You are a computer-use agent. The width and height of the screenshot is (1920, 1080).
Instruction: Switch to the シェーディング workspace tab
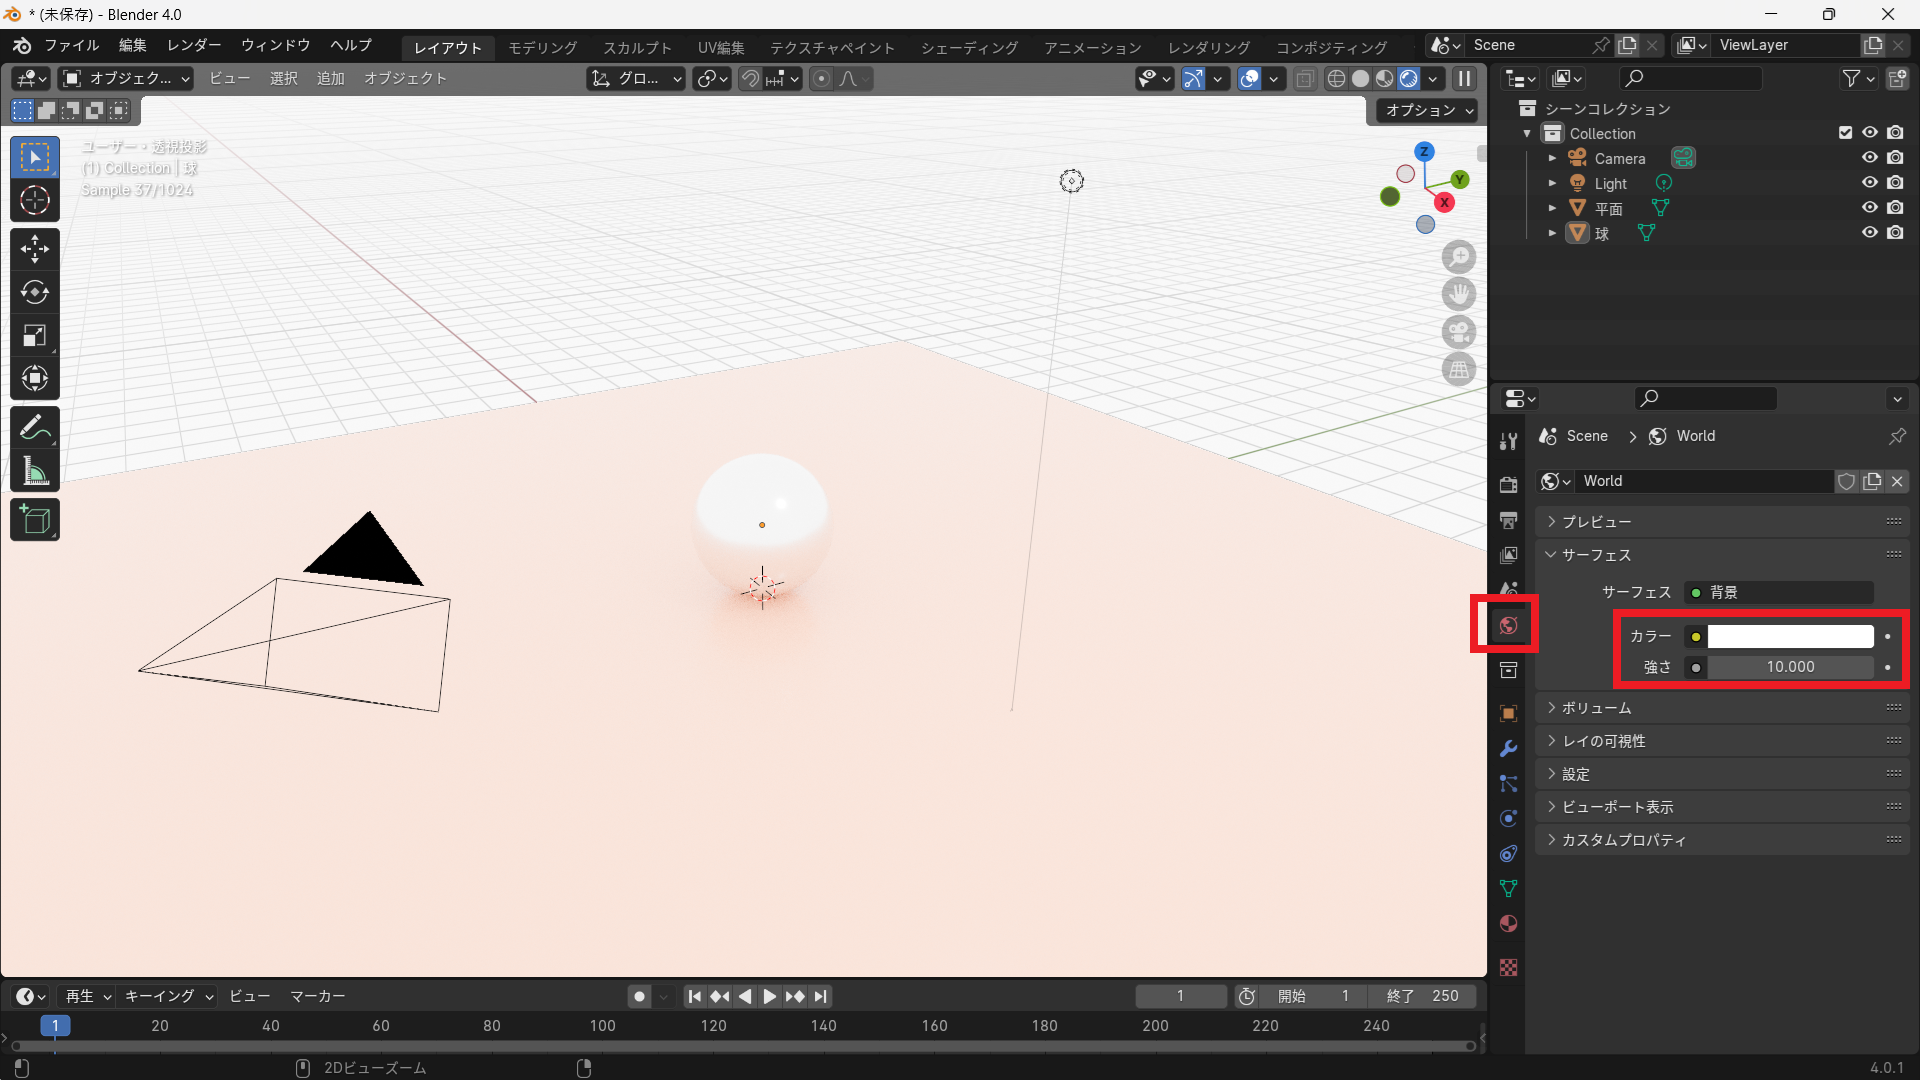click(x=968, y=48)
